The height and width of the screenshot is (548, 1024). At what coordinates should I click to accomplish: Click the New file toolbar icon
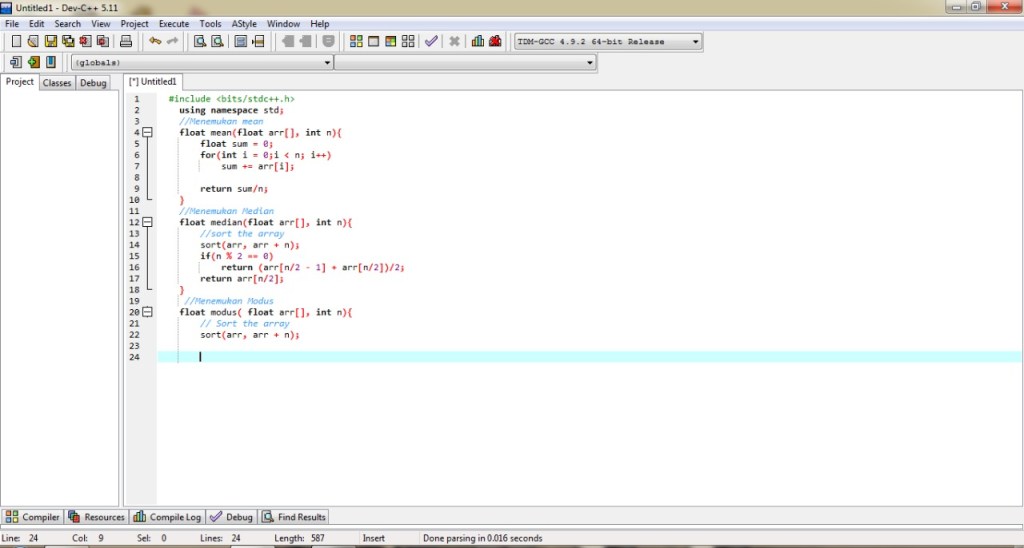pos(16,42)
